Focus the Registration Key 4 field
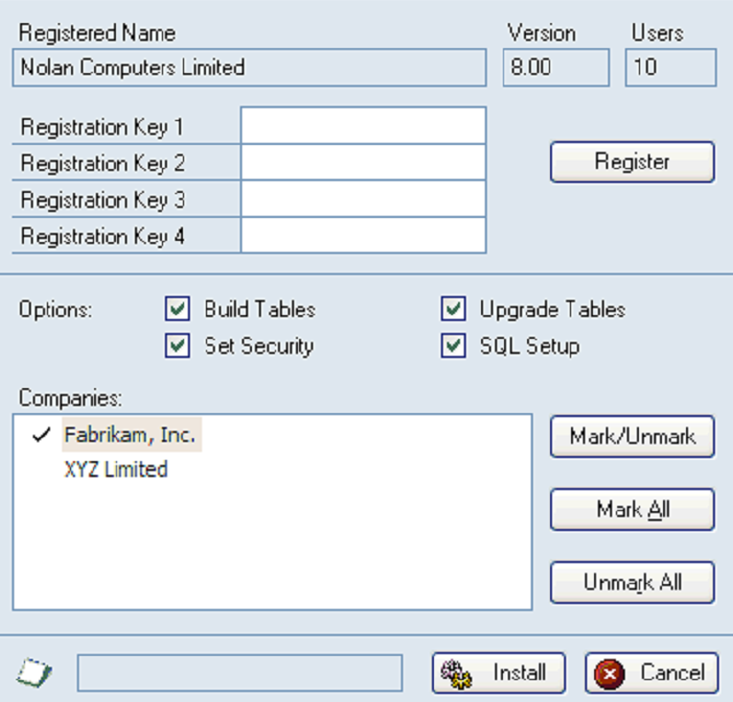The height and width of the screenshot is (702, 733). pos(363,237)
